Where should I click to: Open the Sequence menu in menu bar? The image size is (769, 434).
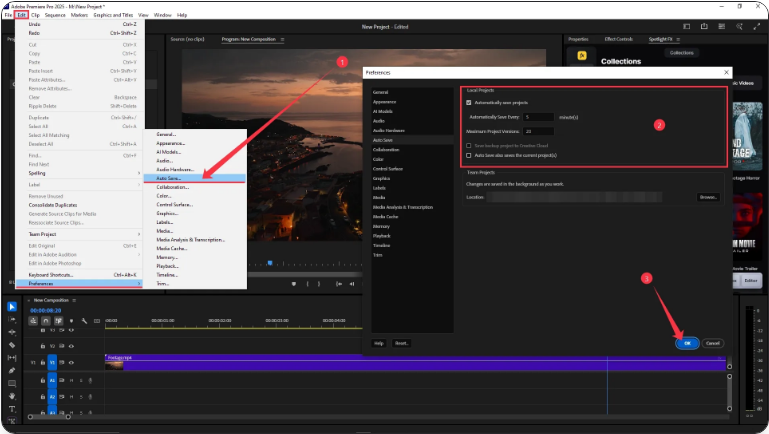pos(55,16)
